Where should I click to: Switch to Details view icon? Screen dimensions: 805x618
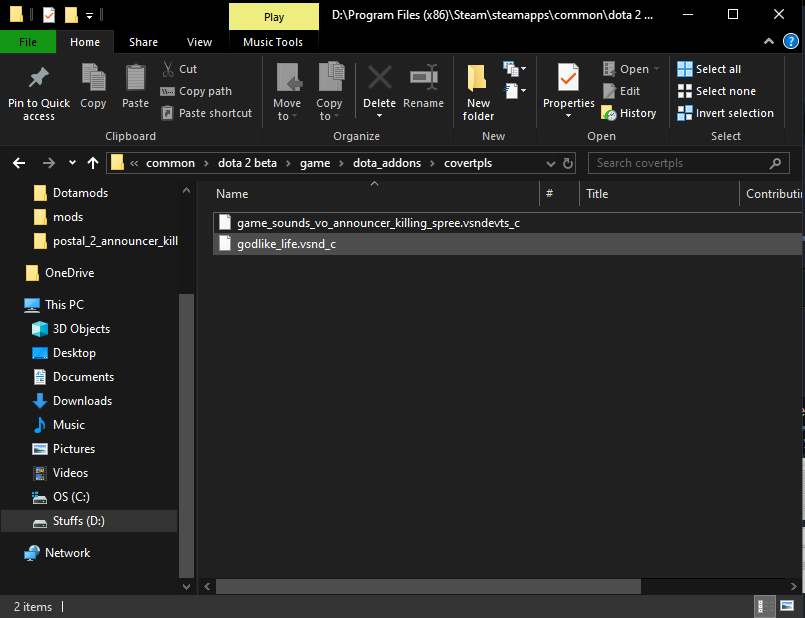click(x=765, y=606)
